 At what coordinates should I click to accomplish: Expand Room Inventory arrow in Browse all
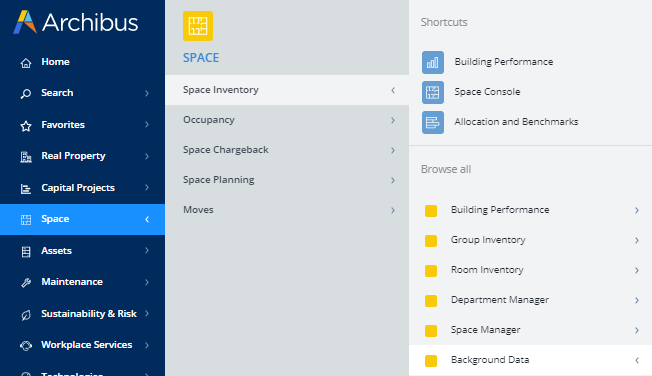click(x=637, y=270)
